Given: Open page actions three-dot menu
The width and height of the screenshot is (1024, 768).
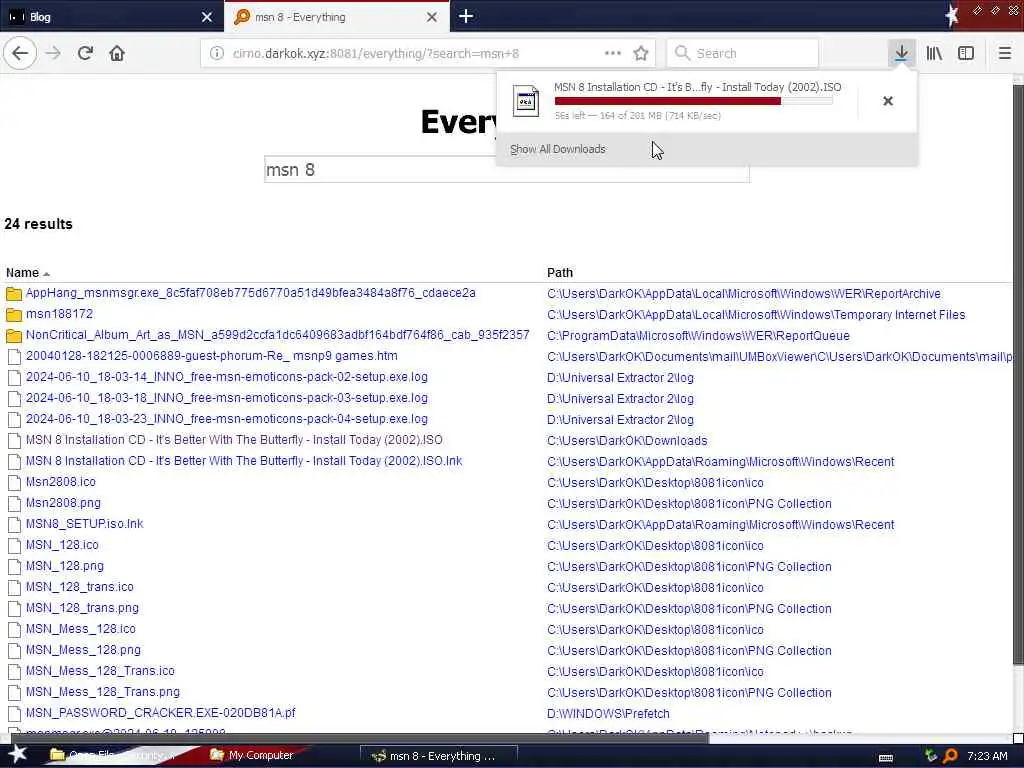Looking at the screenshot, I should pyautogui.click(x=613, y=54).
